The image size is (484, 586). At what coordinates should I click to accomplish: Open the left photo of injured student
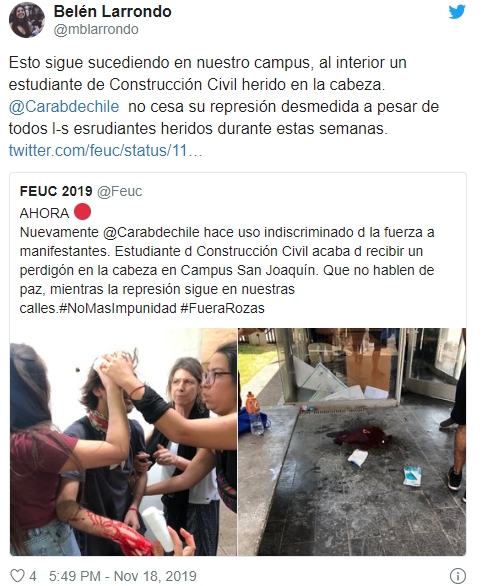[x=123, y=442]
